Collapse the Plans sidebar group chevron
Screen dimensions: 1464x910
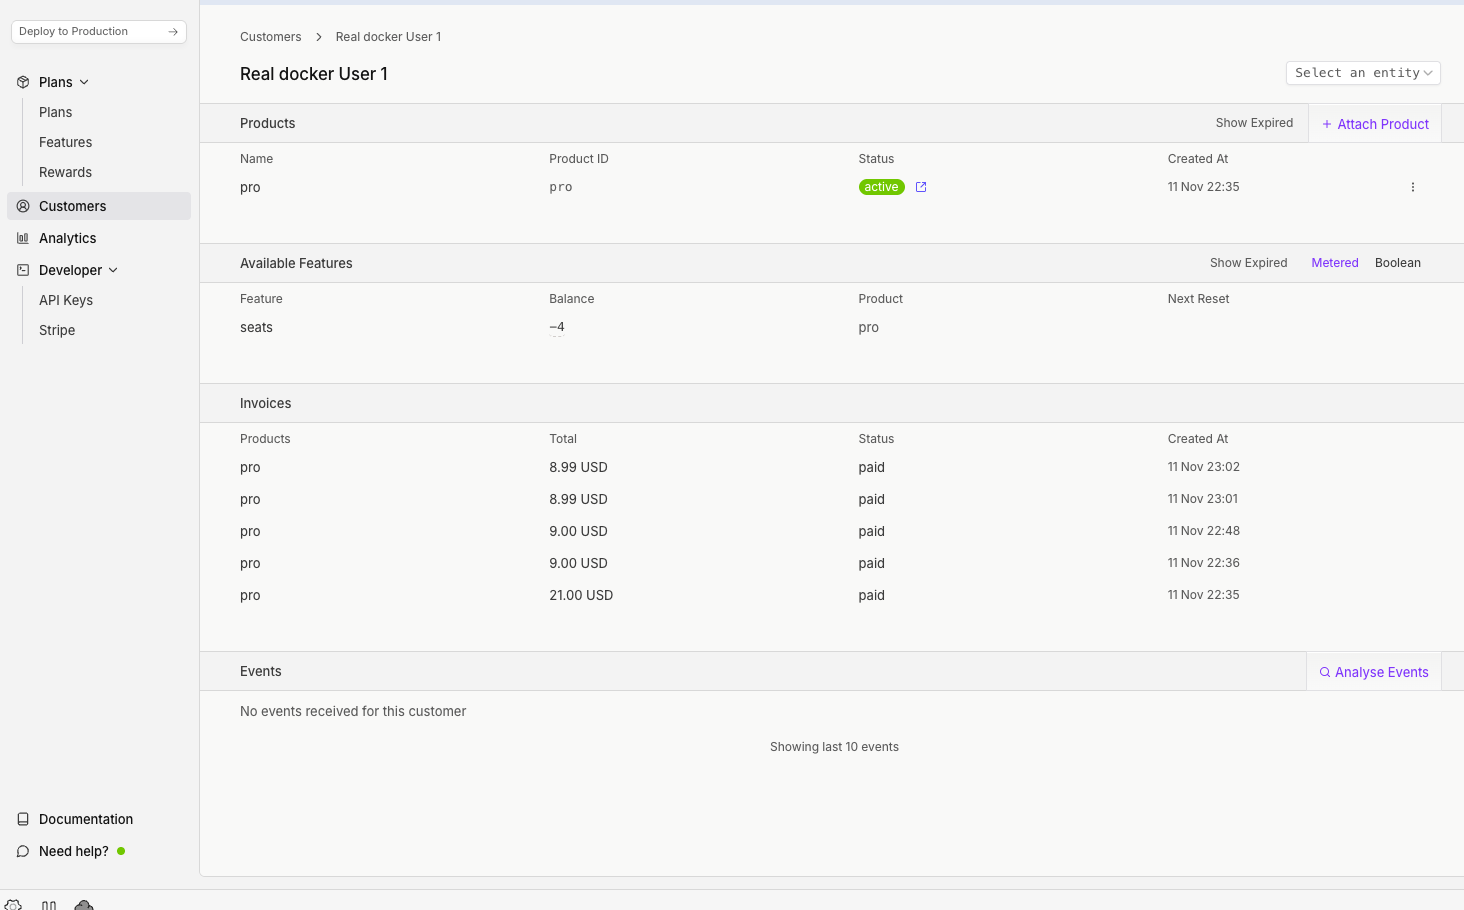pyautogui.click(x=84, y=82)
